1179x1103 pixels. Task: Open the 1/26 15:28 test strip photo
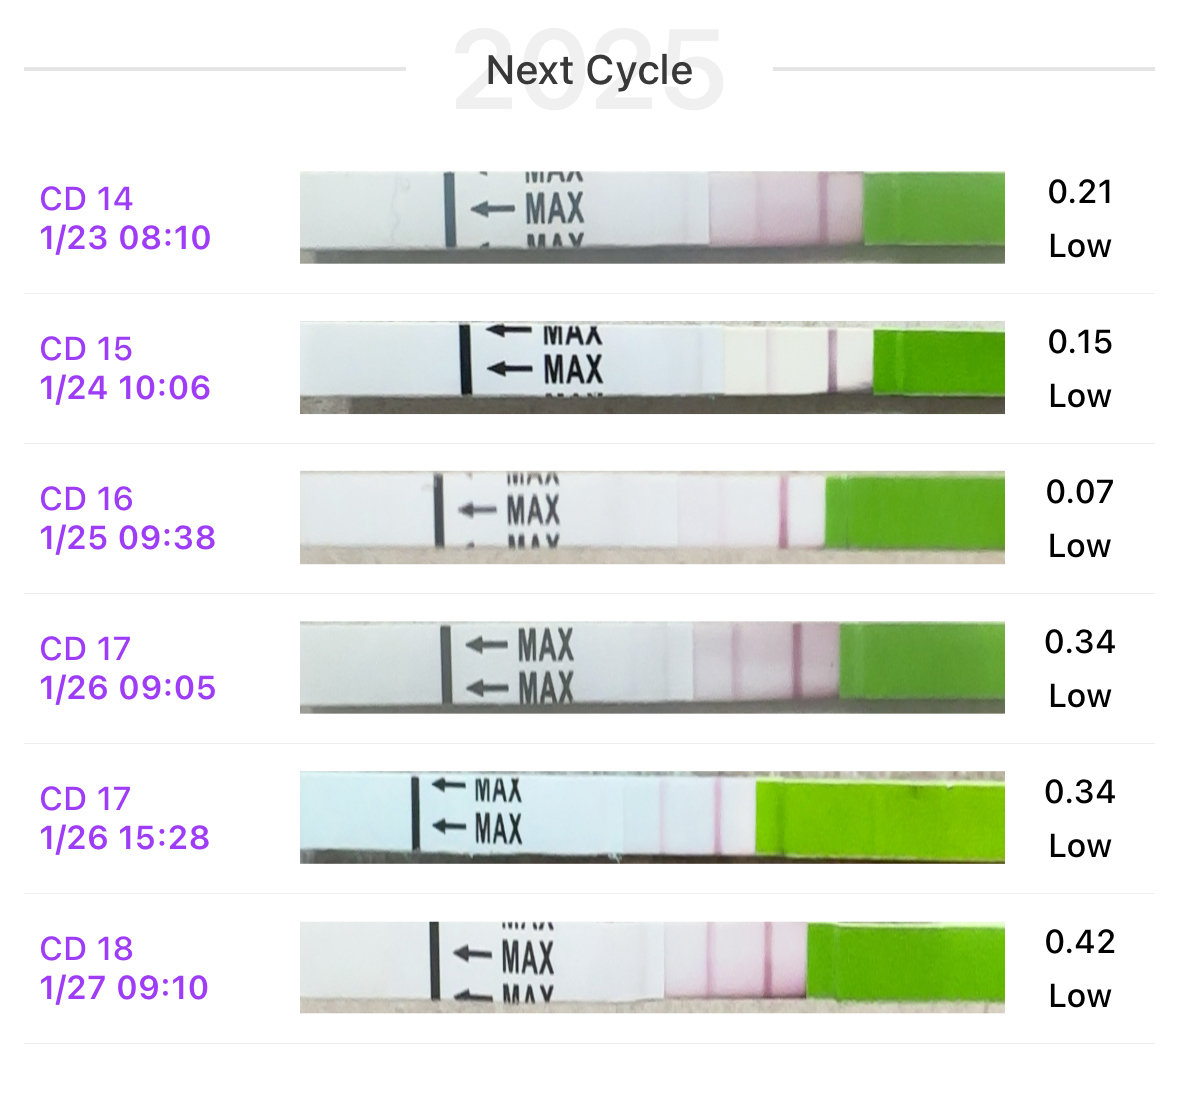pos(652,817)
